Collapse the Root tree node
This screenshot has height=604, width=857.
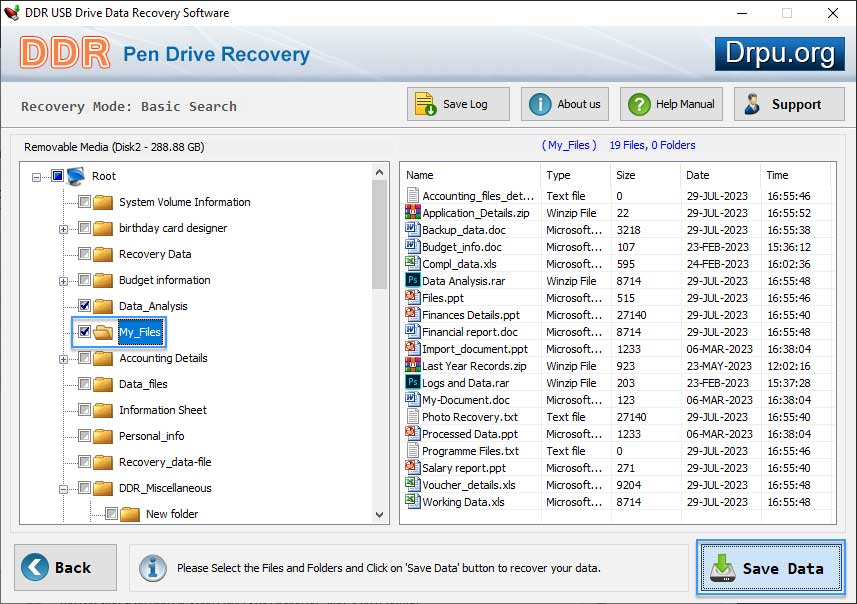point(36,177)
